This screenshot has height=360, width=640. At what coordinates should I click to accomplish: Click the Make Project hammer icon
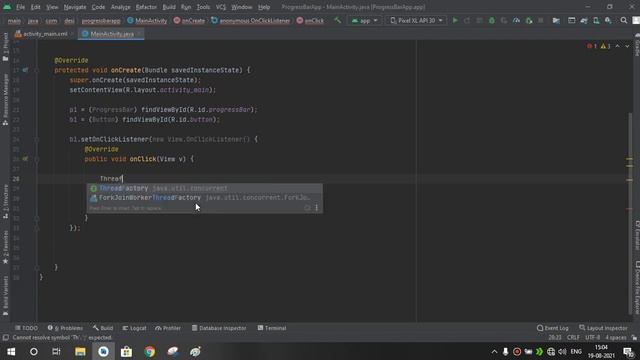click(337, 20)
